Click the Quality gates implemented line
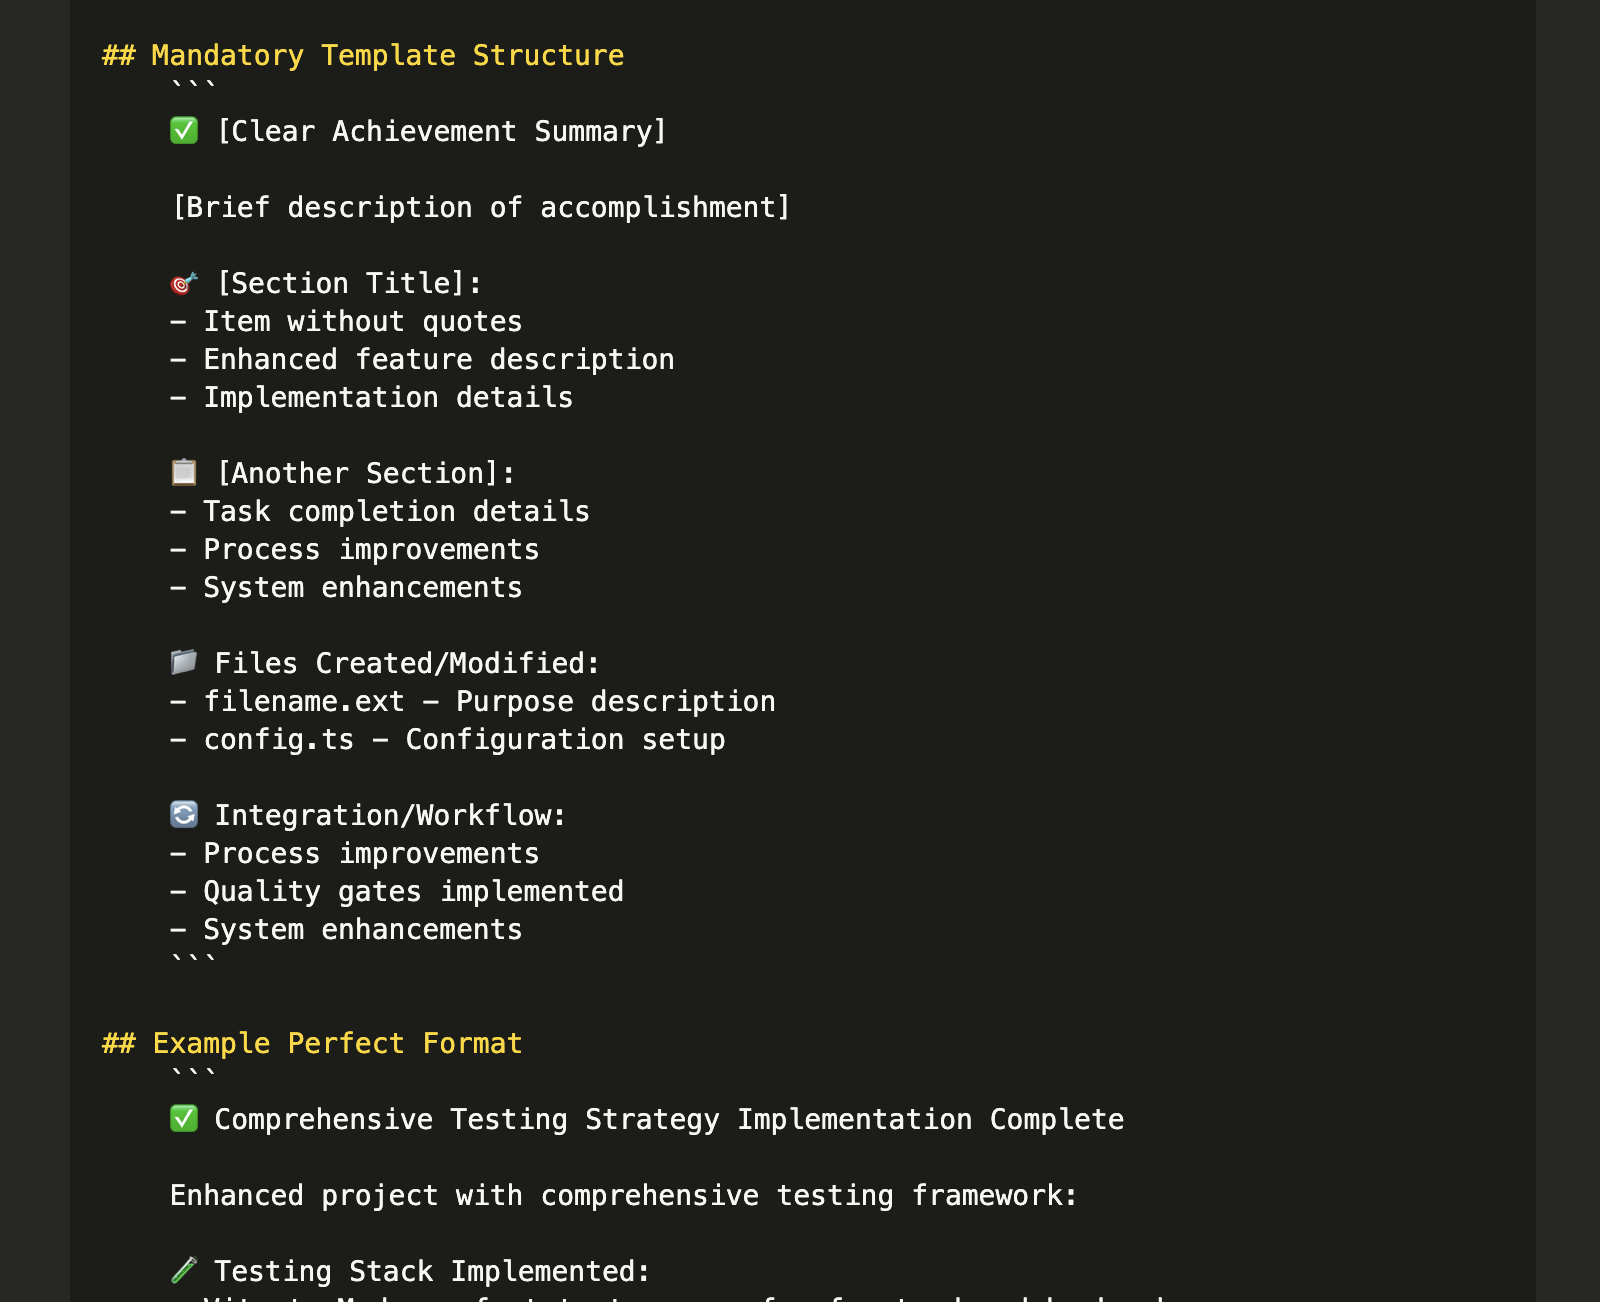1600x1302 pixels. (397, 891)
